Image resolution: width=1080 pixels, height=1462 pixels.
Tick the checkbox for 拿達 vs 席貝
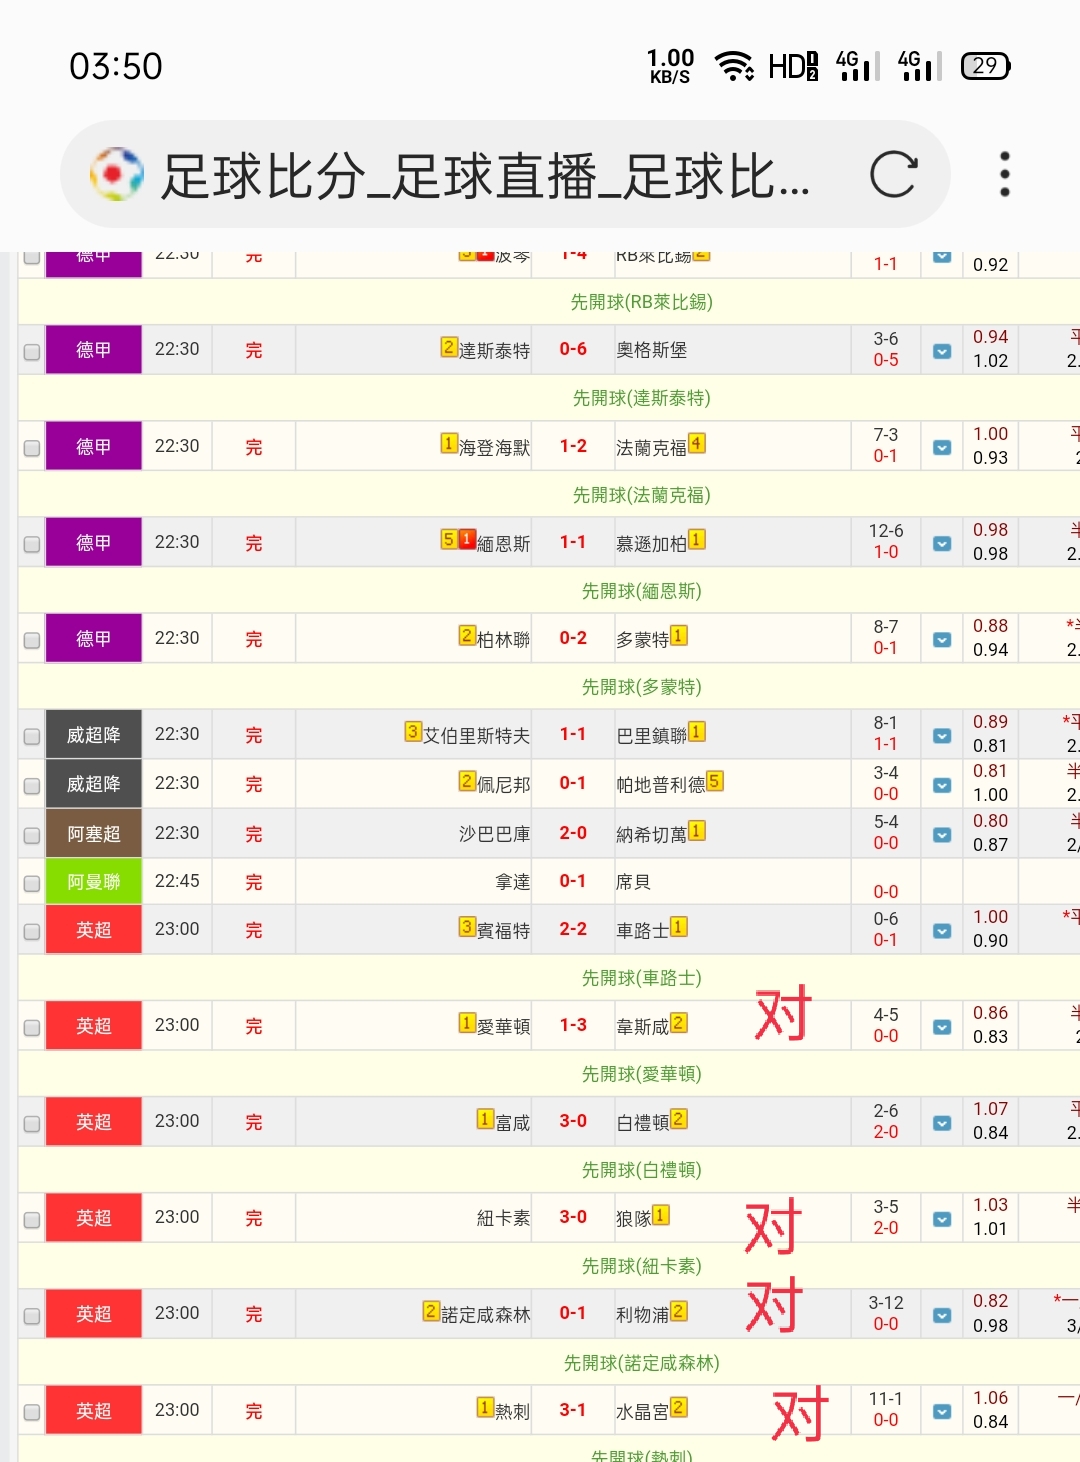(x=32, y=883)
